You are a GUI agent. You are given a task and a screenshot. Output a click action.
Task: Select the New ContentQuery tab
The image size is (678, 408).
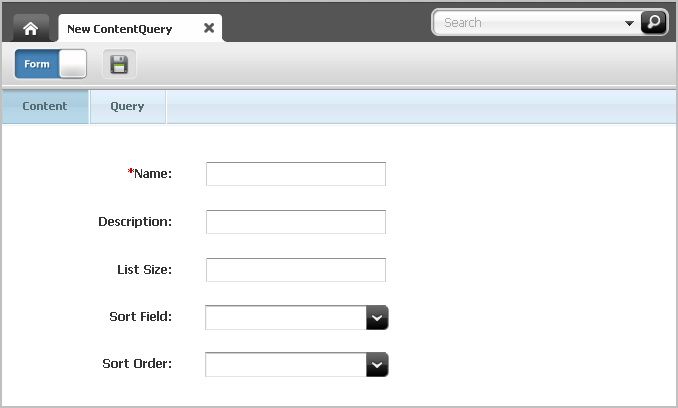tap(140, 29)
